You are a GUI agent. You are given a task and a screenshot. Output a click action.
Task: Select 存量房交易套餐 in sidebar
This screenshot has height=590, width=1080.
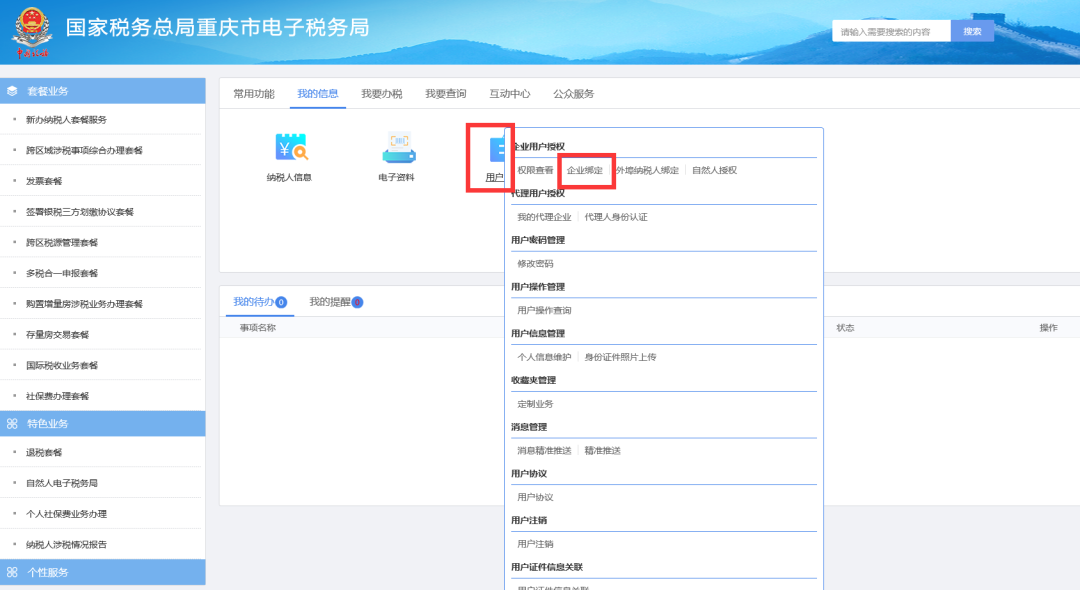point(57,335)
